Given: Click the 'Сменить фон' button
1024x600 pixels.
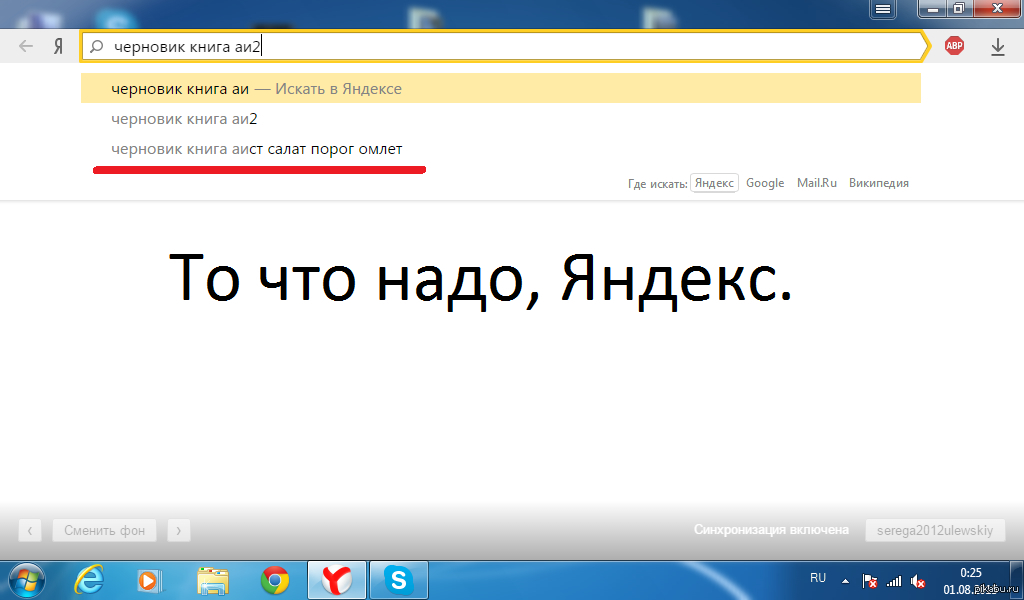Looking at the screenshot, I should (105, 530).
